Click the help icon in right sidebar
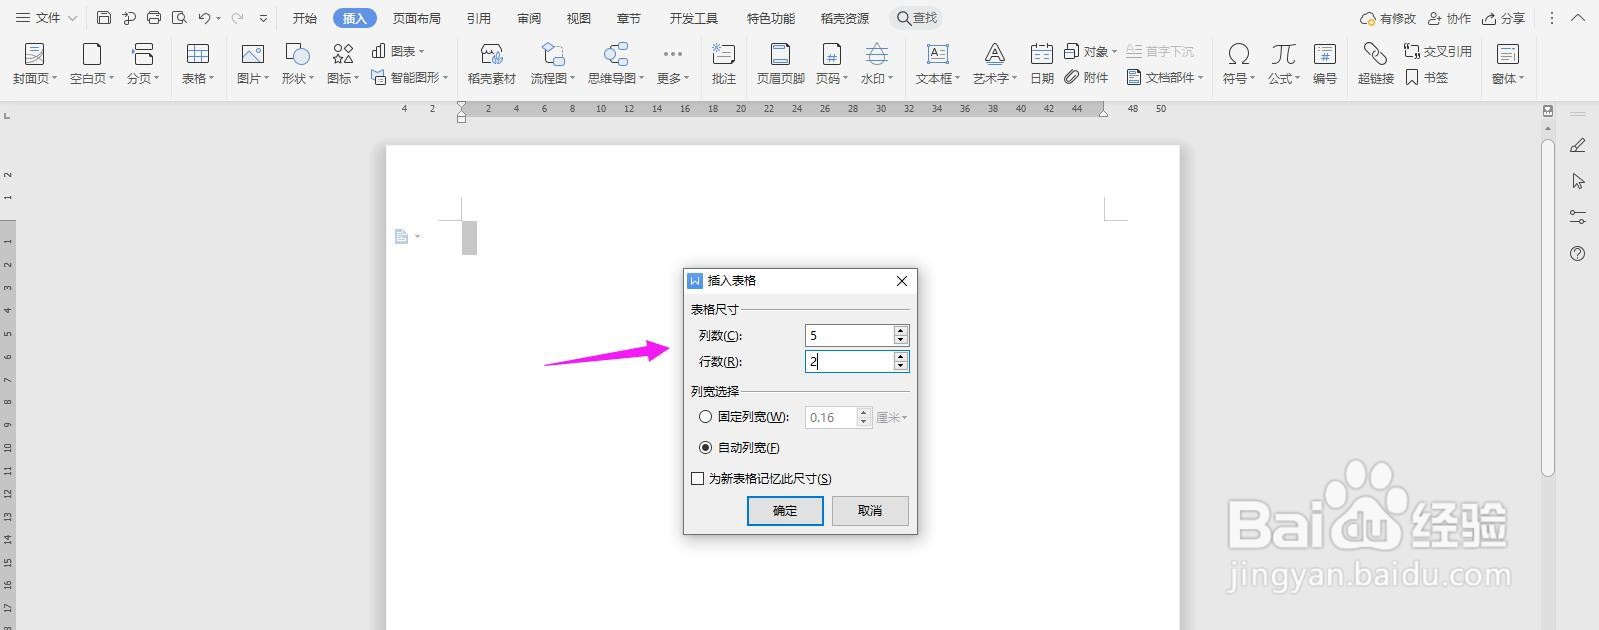1599x630 pixels. (1578, 254)
